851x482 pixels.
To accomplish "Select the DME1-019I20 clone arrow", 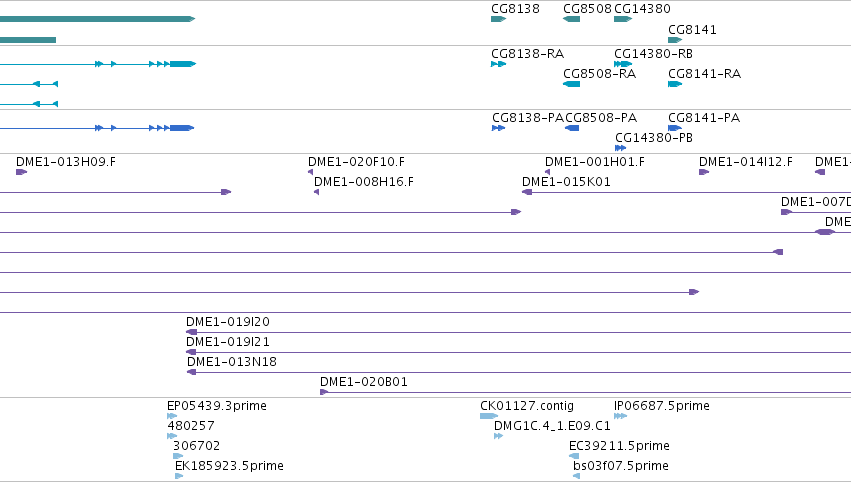I will click(x=191, y=332).
